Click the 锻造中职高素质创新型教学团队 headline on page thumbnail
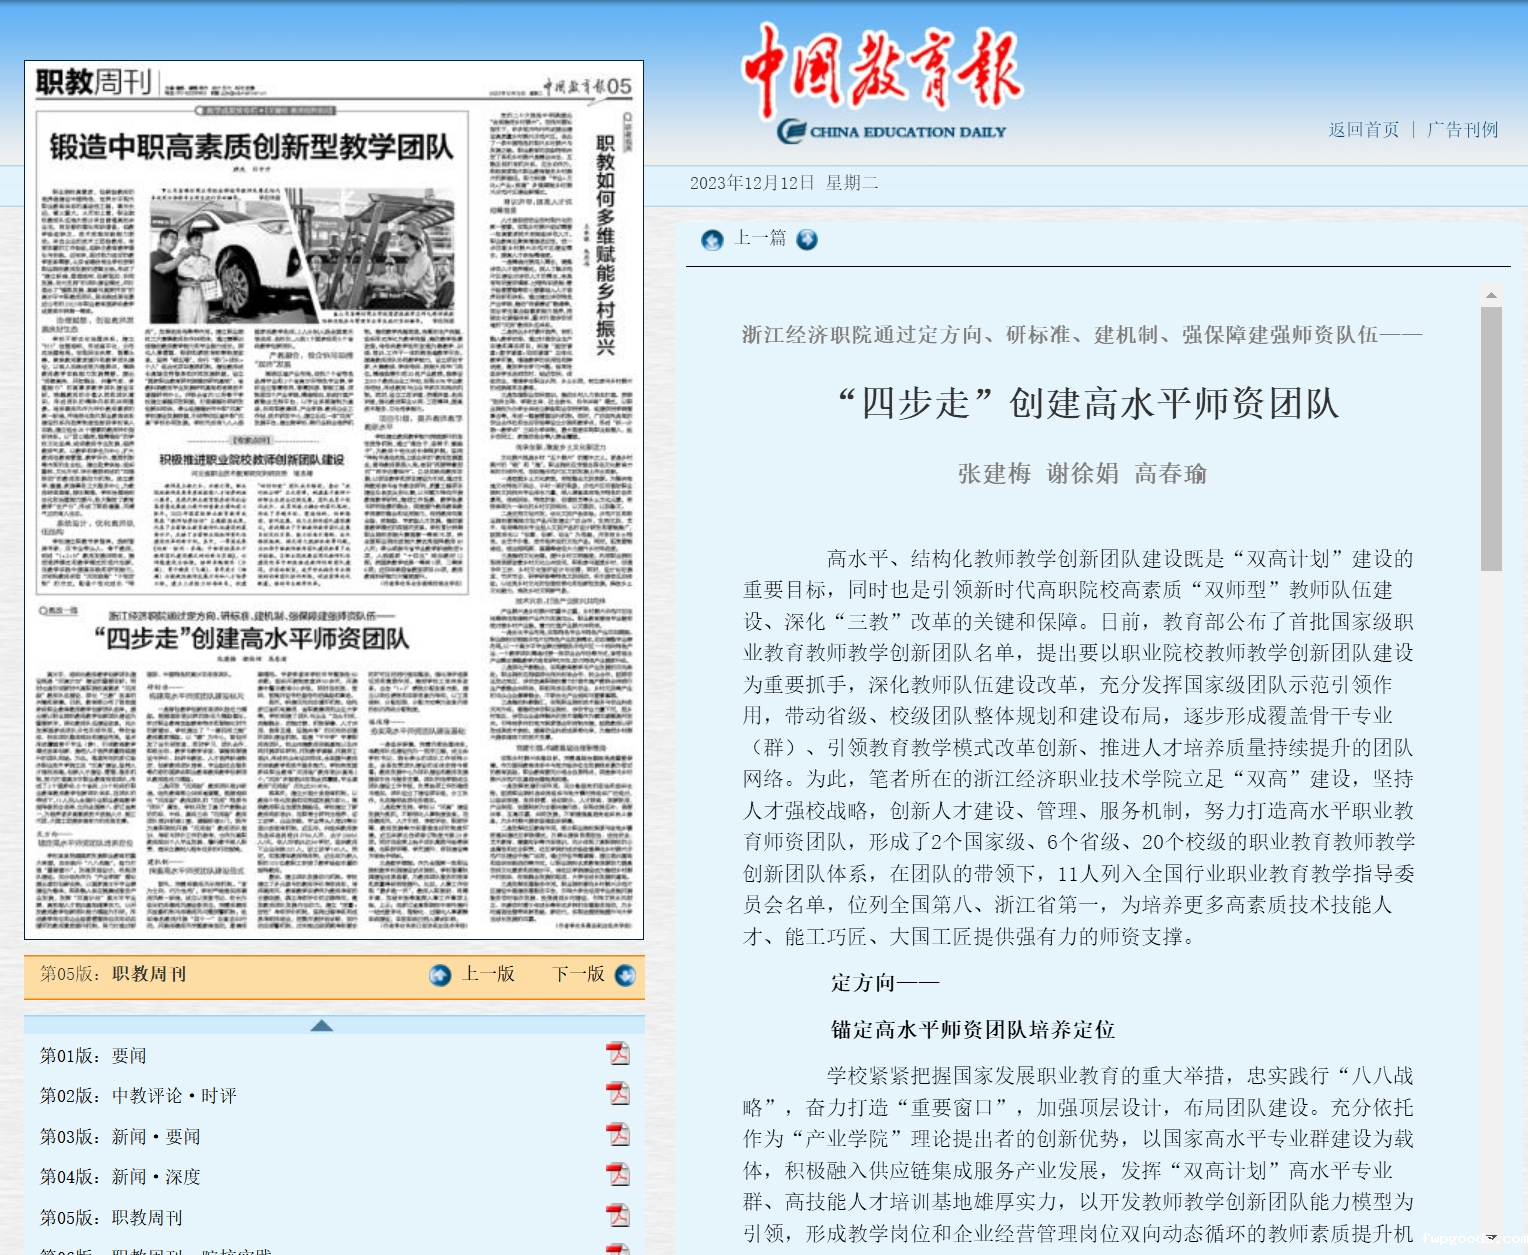The height and width of the screenshot is (1255, 1528). tap(252, 148)
